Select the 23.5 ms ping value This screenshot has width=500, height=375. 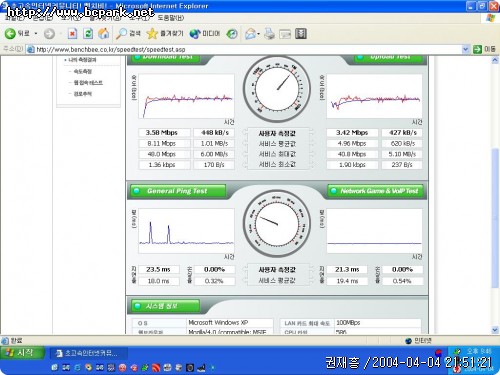pos(159,269)
